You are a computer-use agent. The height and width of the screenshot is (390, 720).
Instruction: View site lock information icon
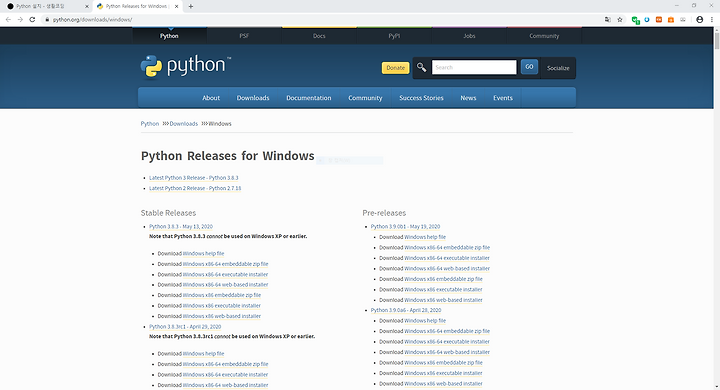(x=47, y=19)
